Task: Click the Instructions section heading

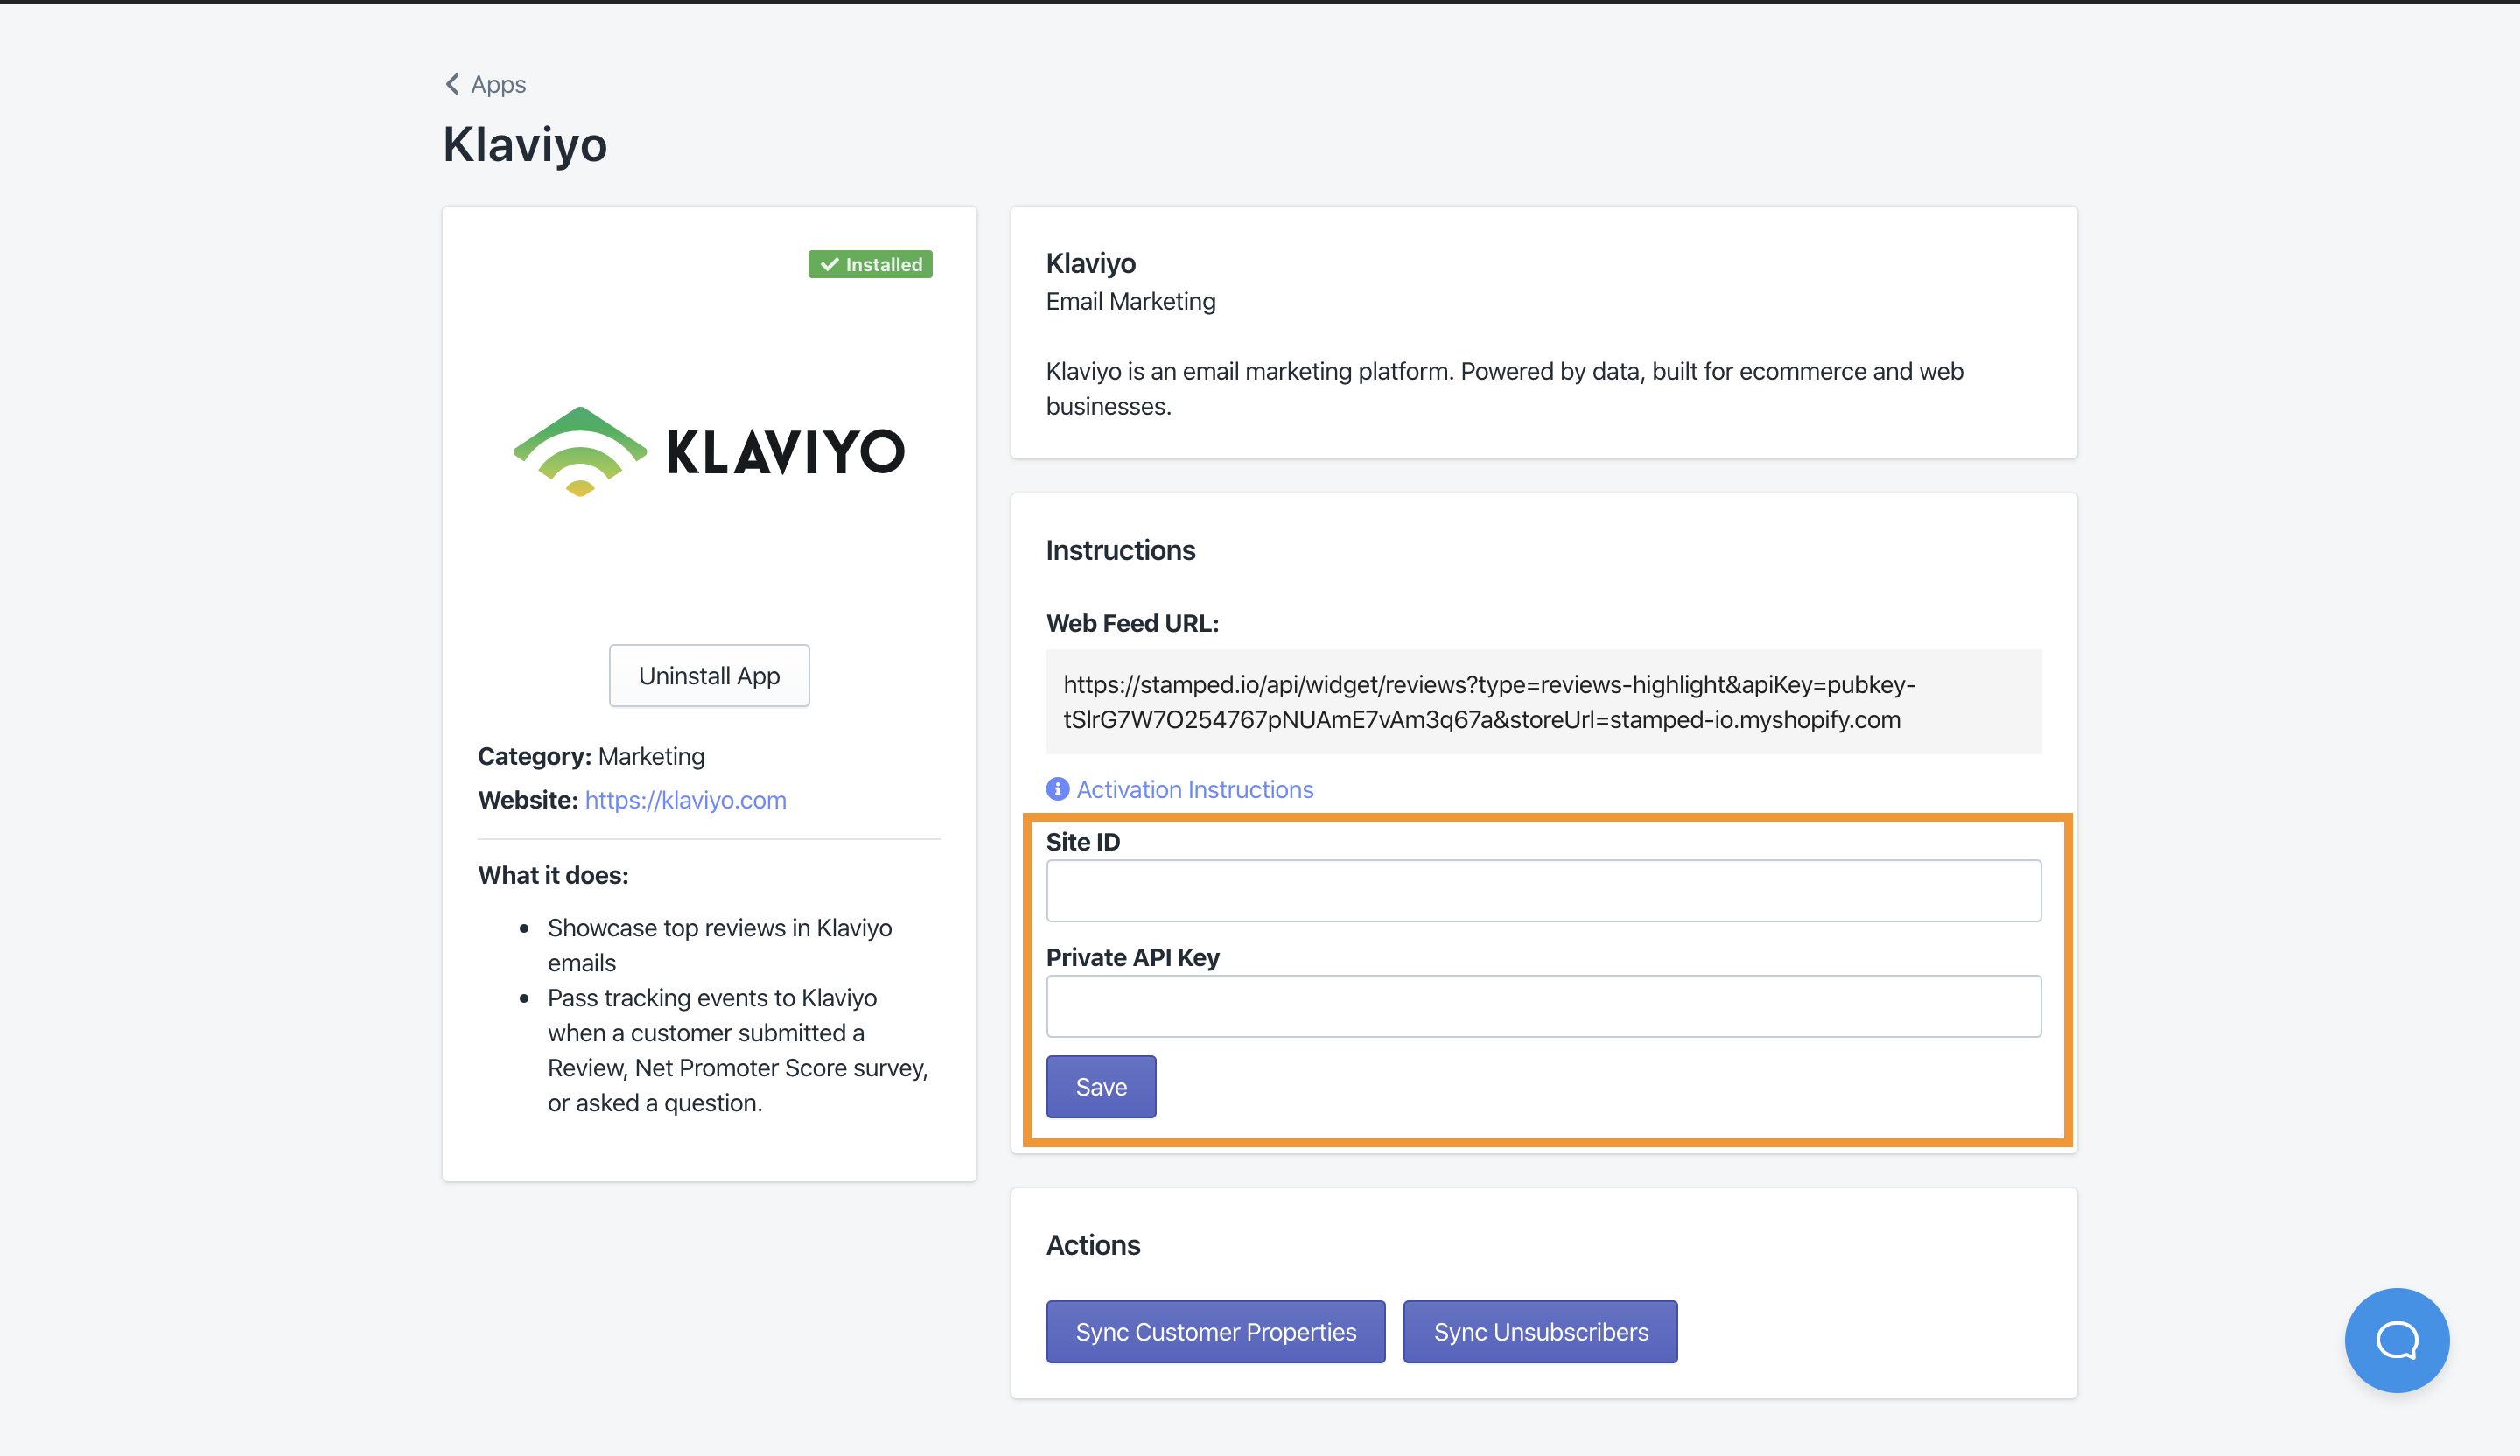Action: (x=1121, y=549)
